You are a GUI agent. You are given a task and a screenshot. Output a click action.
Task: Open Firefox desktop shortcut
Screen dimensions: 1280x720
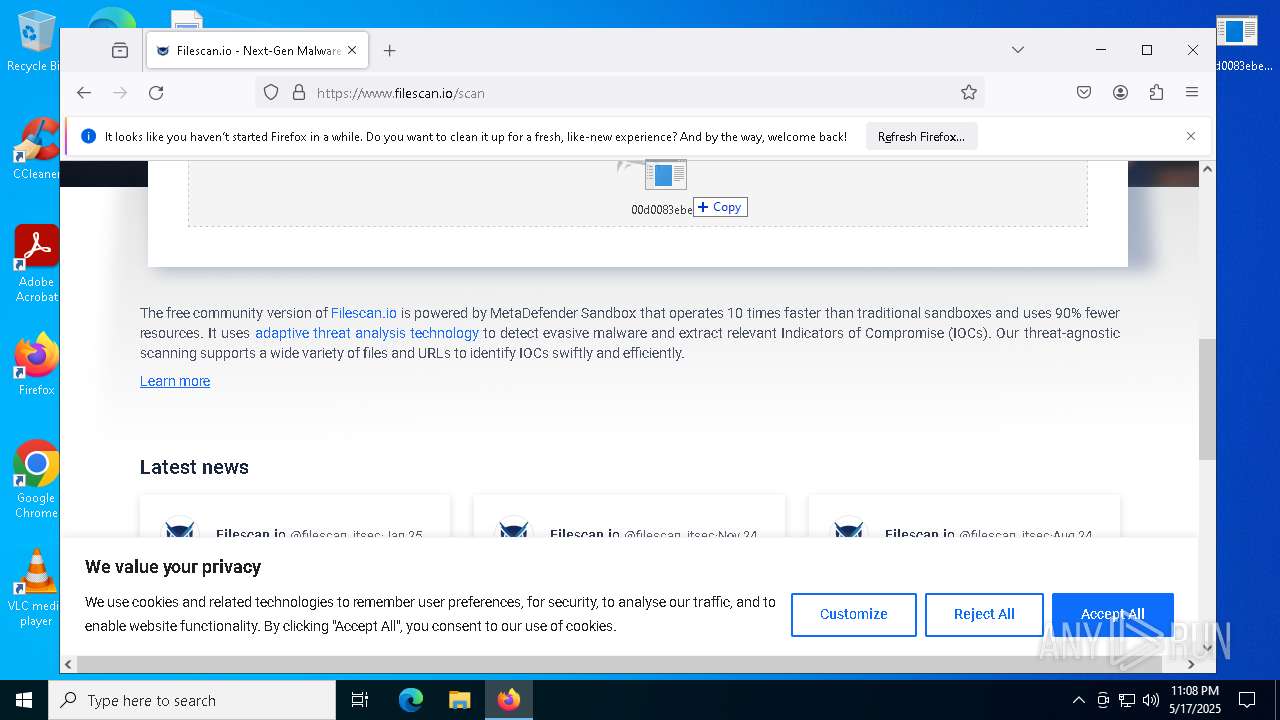coord(36,364)
